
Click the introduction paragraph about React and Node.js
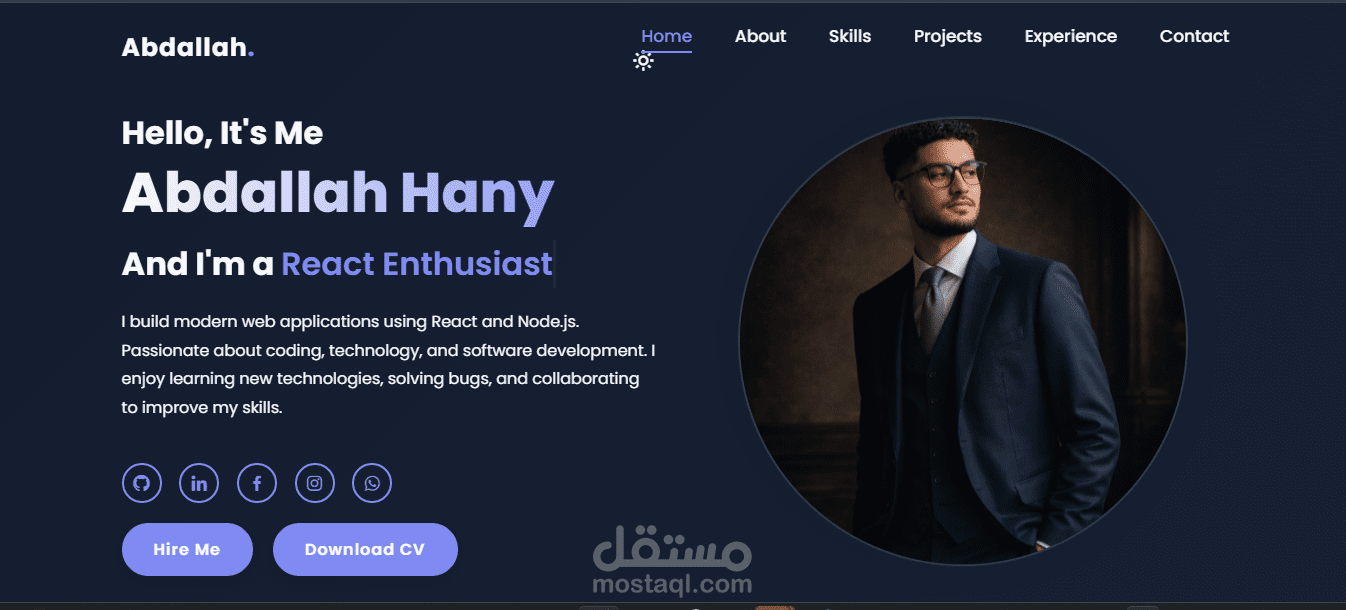[388, 365]
